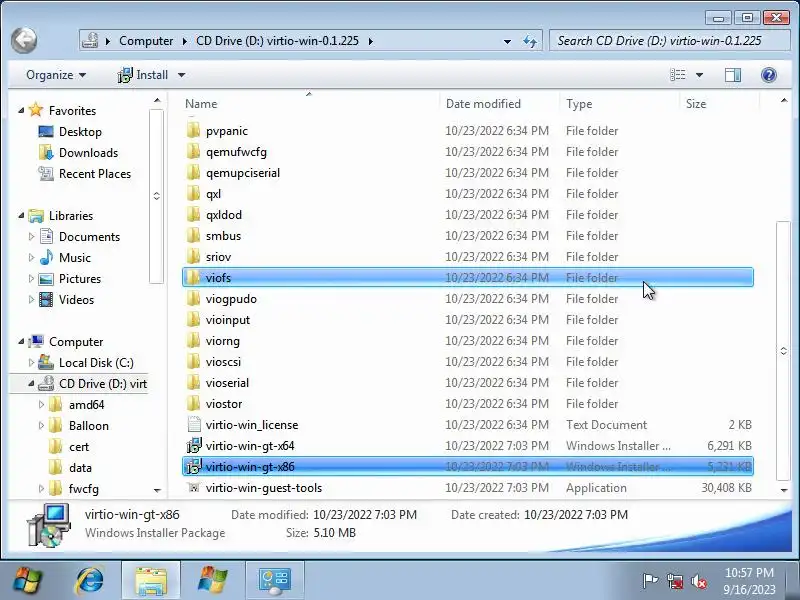
Task: Expand the Local Disk (C:) node
Action: click(31, 362)
